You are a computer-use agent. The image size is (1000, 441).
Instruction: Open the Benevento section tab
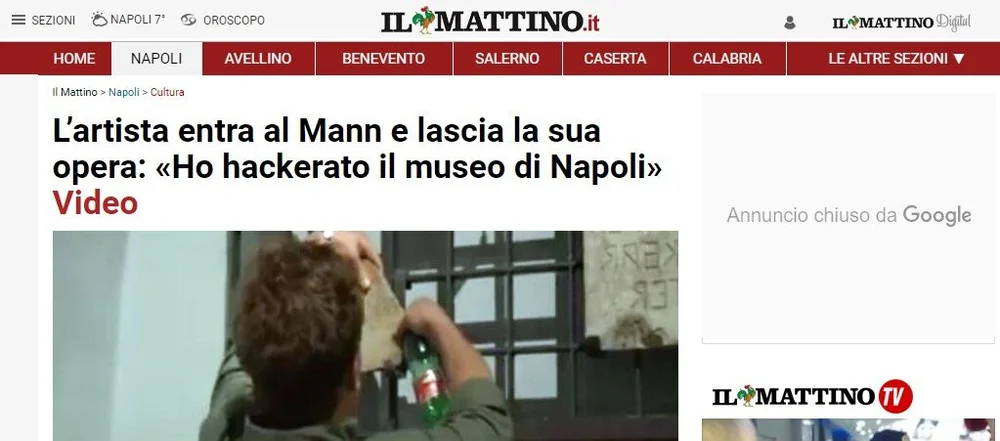click(x=383, y=59)
